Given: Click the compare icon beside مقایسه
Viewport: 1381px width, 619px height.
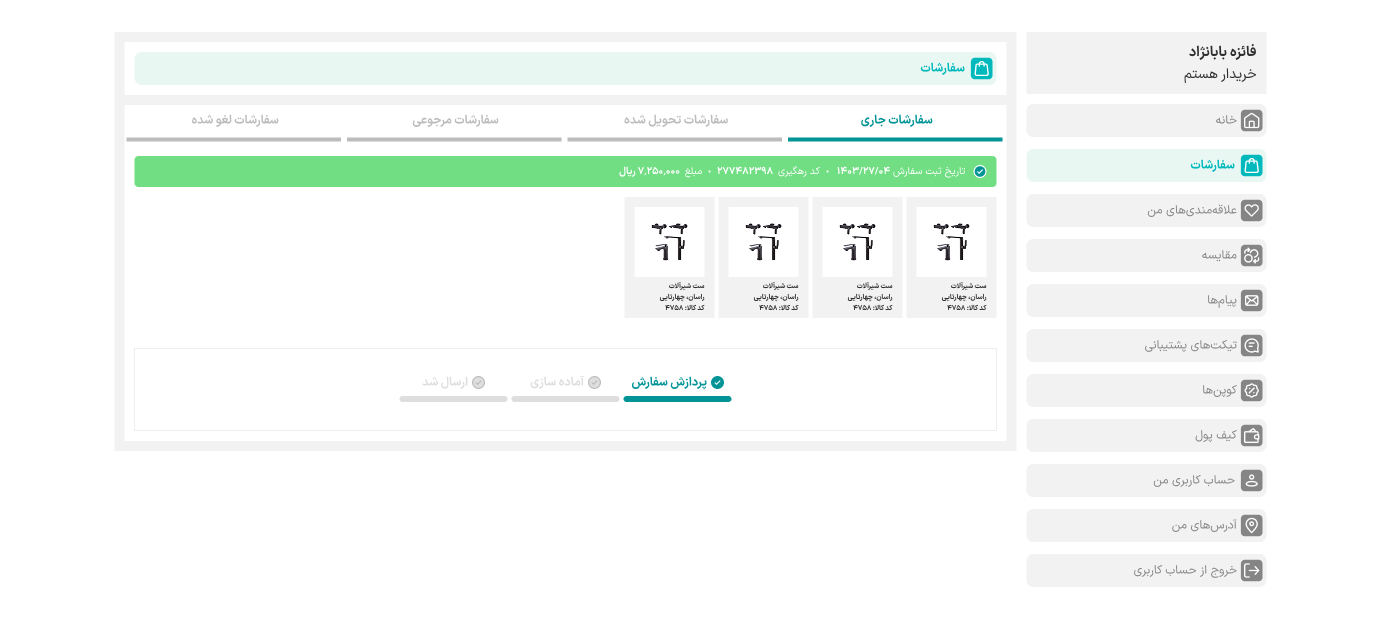Looking at the screenshot, I should click(x=1251, y=255).
